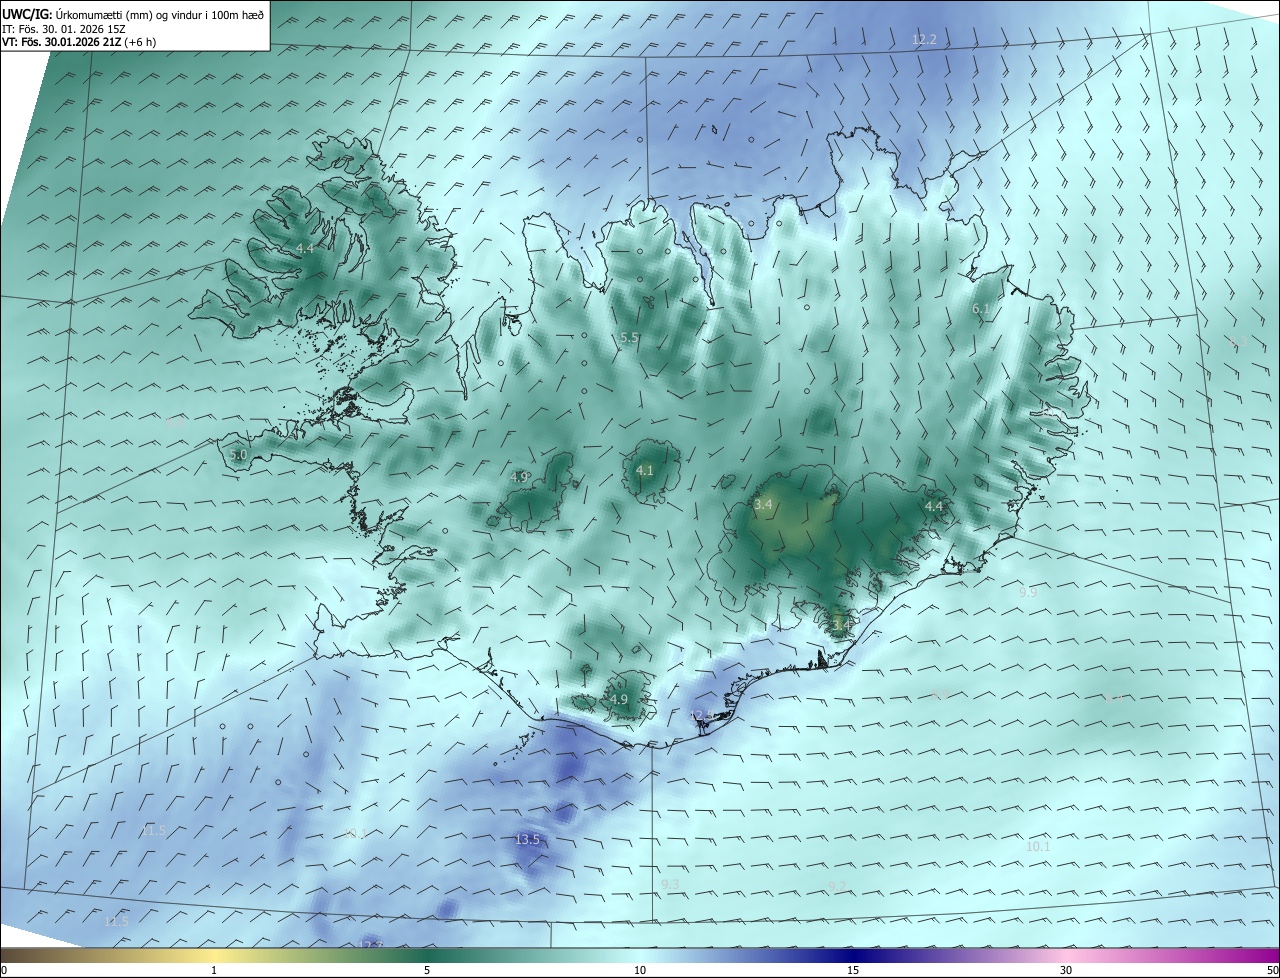Click the colorbar tick label 1

pyautogui.click(x=214, y=971)
